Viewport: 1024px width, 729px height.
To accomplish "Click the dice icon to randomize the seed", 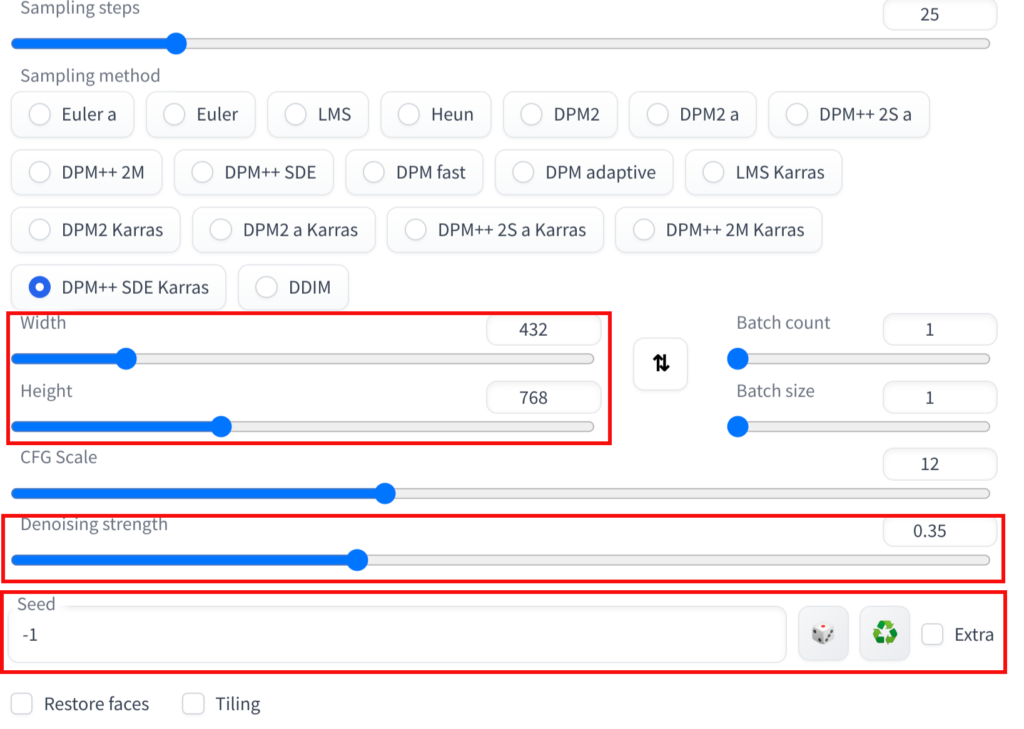I will 823,633.
